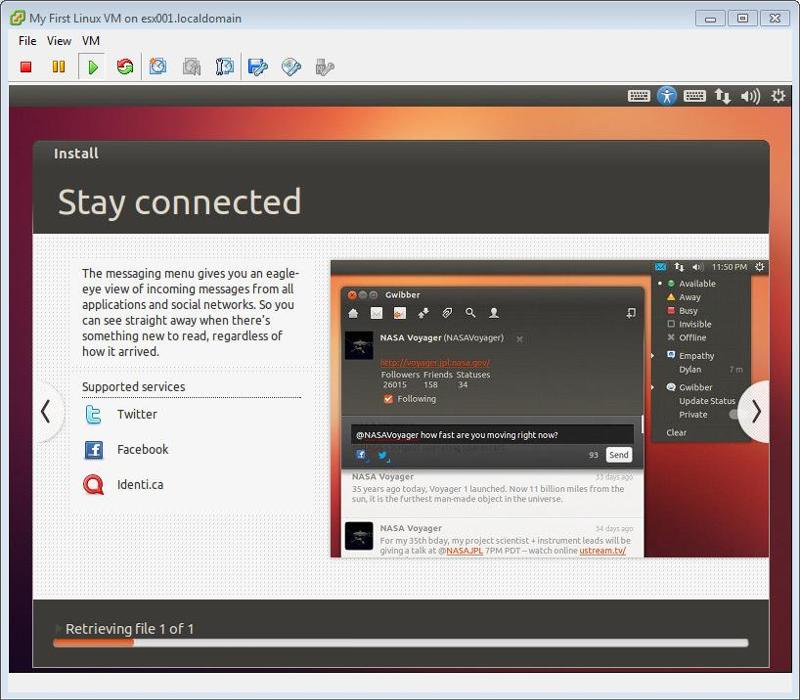This screenshot has width=800, height=700.
Task: Power off the VM with the red stop button
Action: pos(26,67)
